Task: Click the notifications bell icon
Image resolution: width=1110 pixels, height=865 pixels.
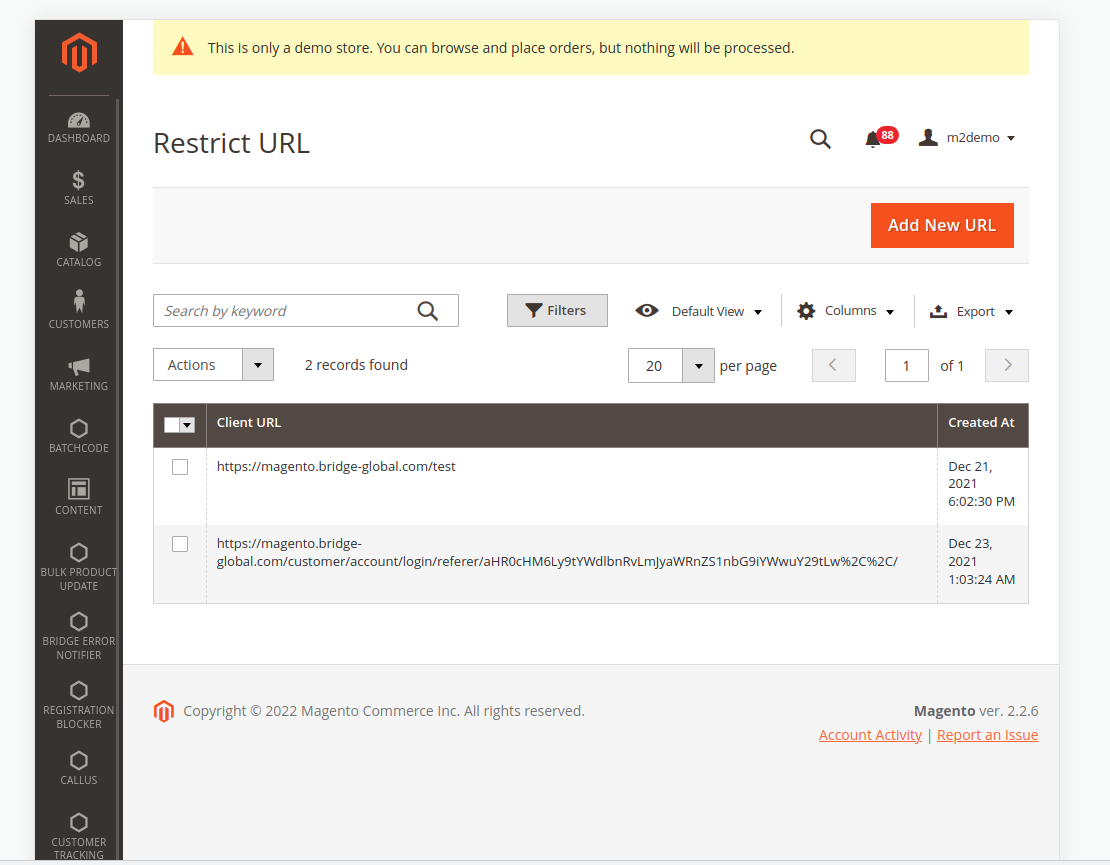Action: click(872, 139)
